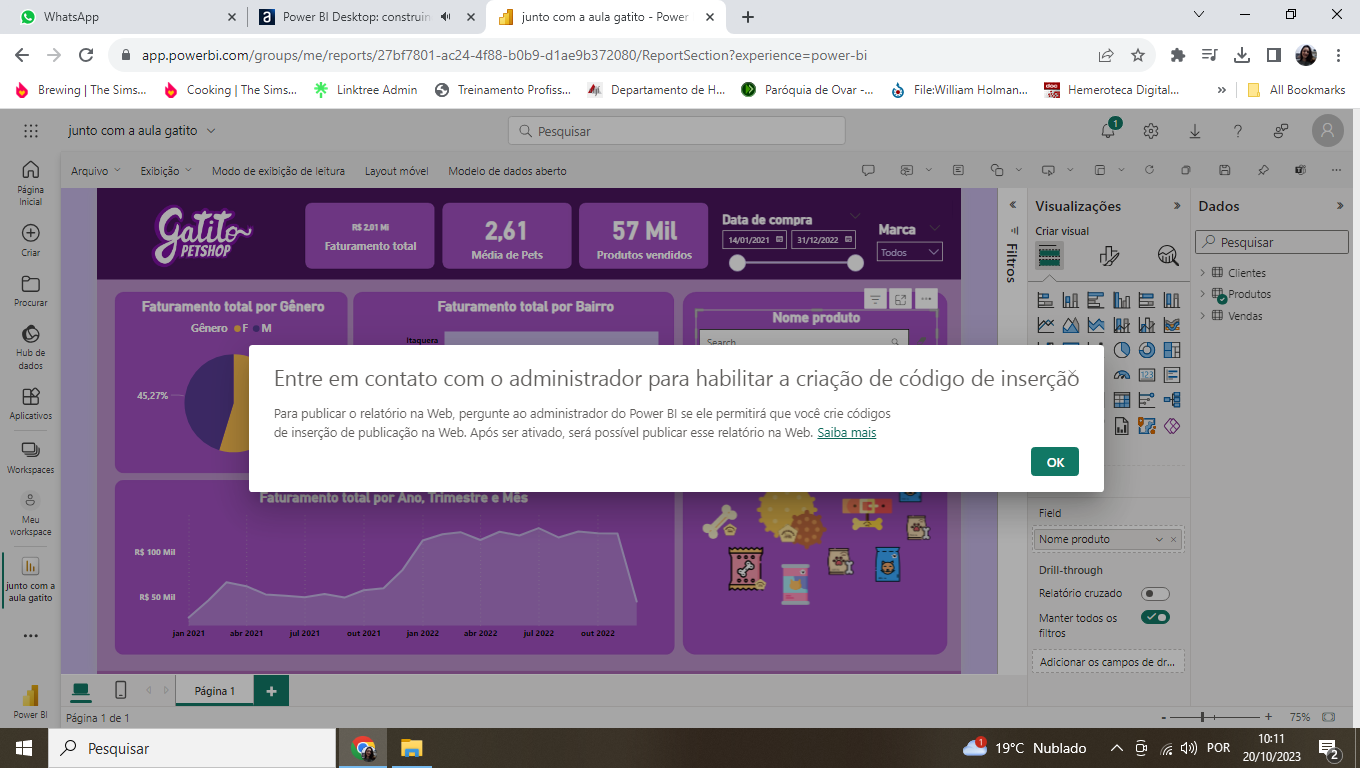Viewport: 1360px width, 768px height.
Task: Add a new page with plus button
Action: coord(271,691)
